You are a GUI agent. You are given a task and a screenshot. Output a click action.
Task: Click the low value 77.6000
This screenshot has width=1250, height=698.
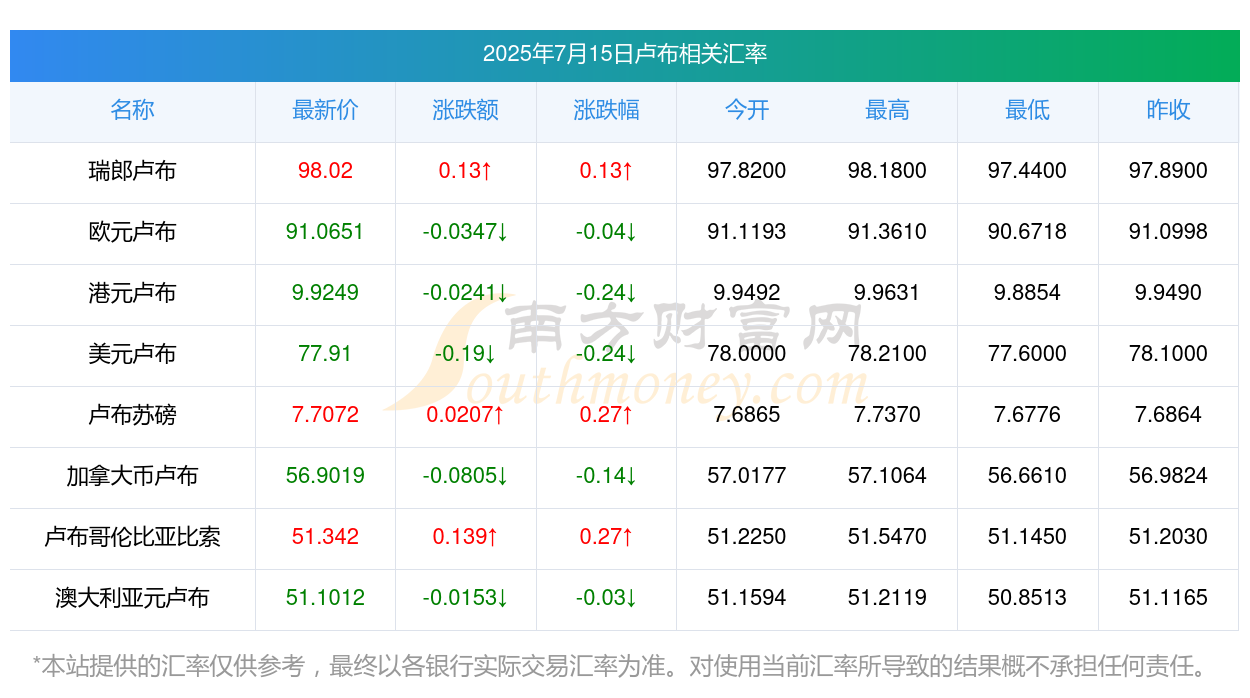[x=1027, y=354]
